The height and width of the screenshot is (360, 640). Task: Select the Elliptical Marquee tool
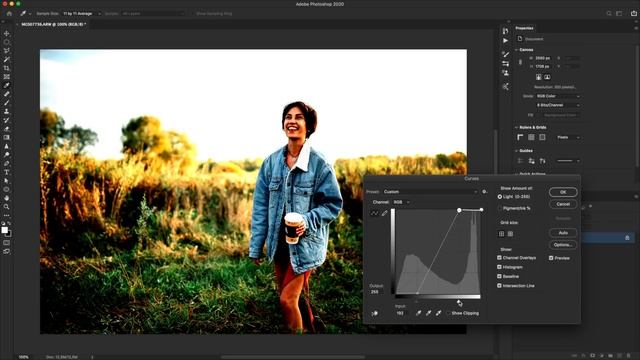click(7, 42)
